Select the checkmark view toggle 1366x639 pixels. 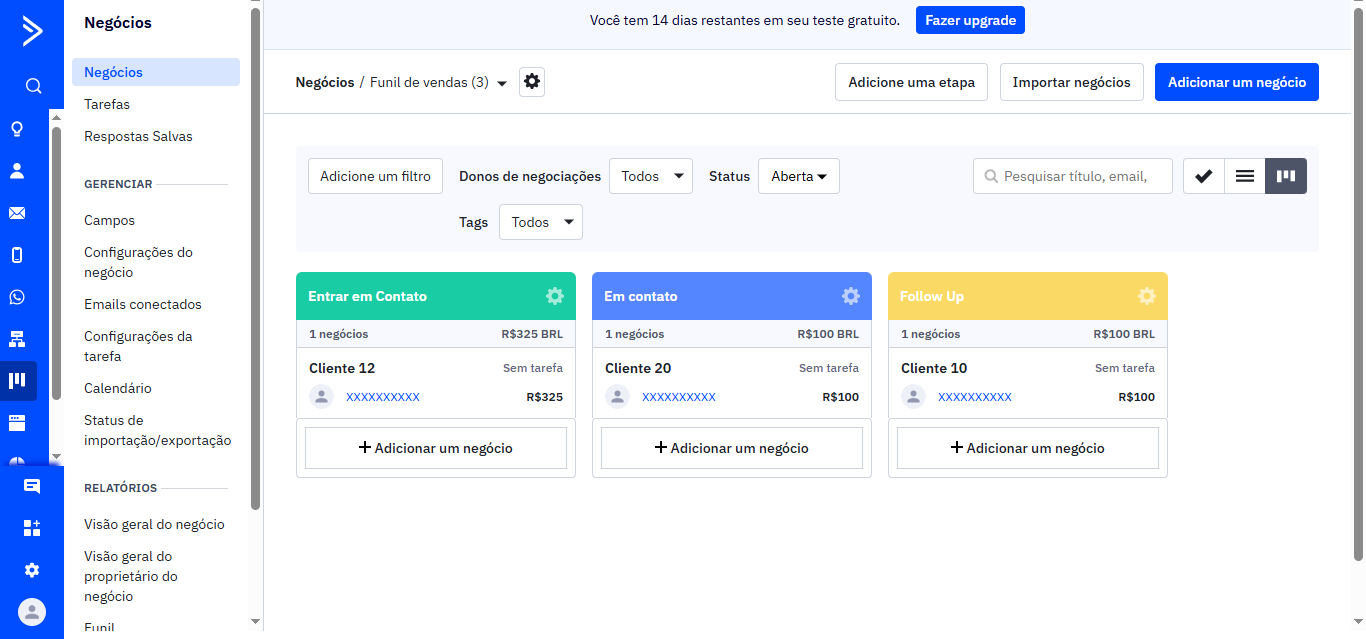pyautogui.click(x=1203, y=175)
